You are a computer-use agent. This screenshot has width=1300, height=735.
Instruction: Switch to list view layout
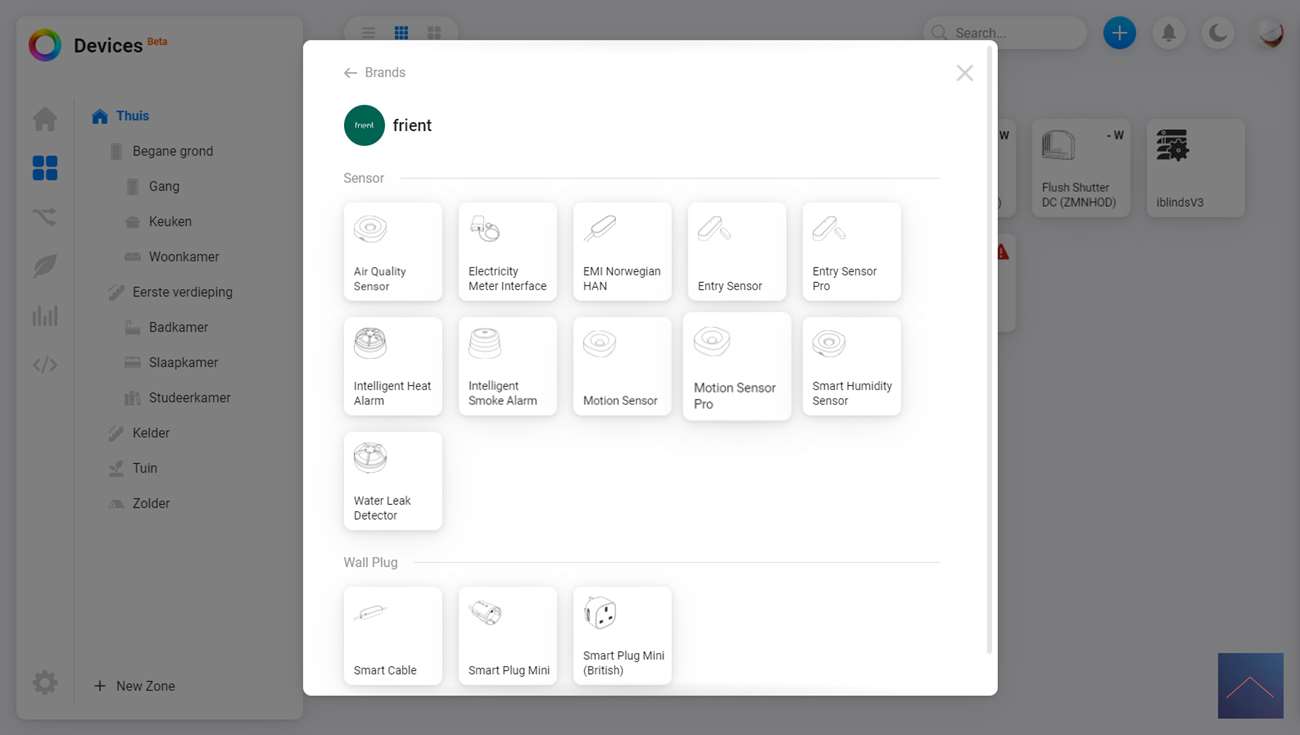[x=368, y=33]
